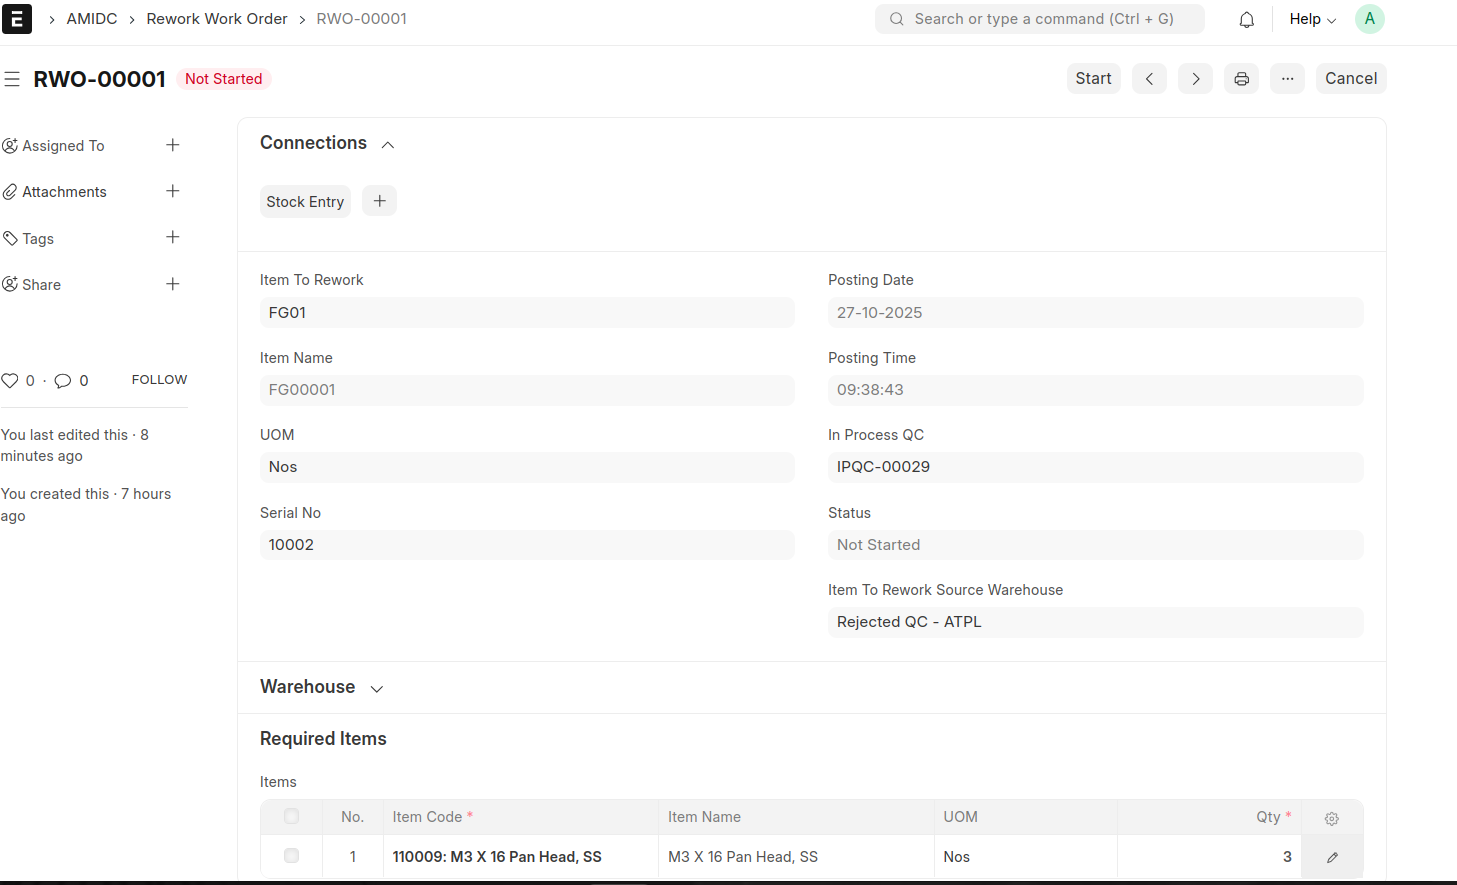Image resolution: width=1457 pixels, height=885 pixels.
Task: Open the three-dot more options menu
Action: coord(1287,79)
